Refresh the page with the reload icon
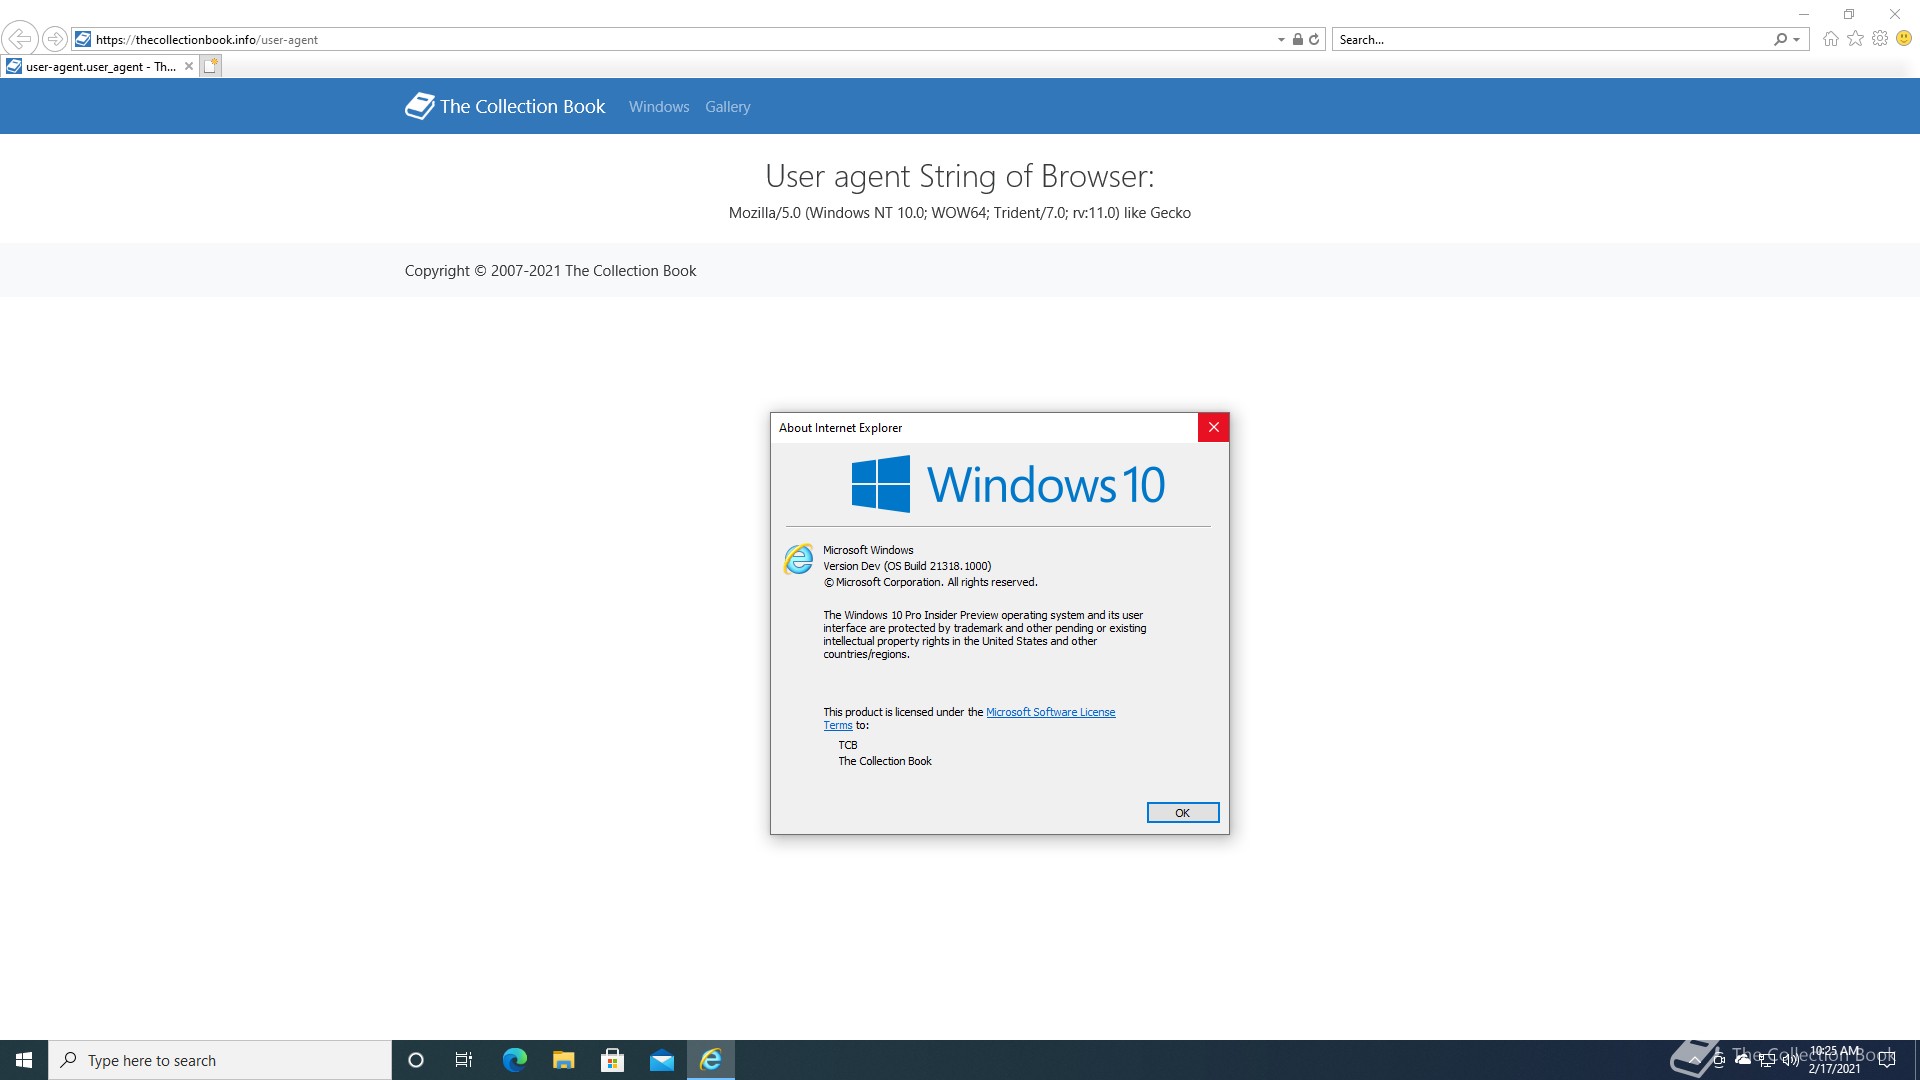Image resolution: width=1920 pixels, height=1080 pixels. (x=1314, y=40)
